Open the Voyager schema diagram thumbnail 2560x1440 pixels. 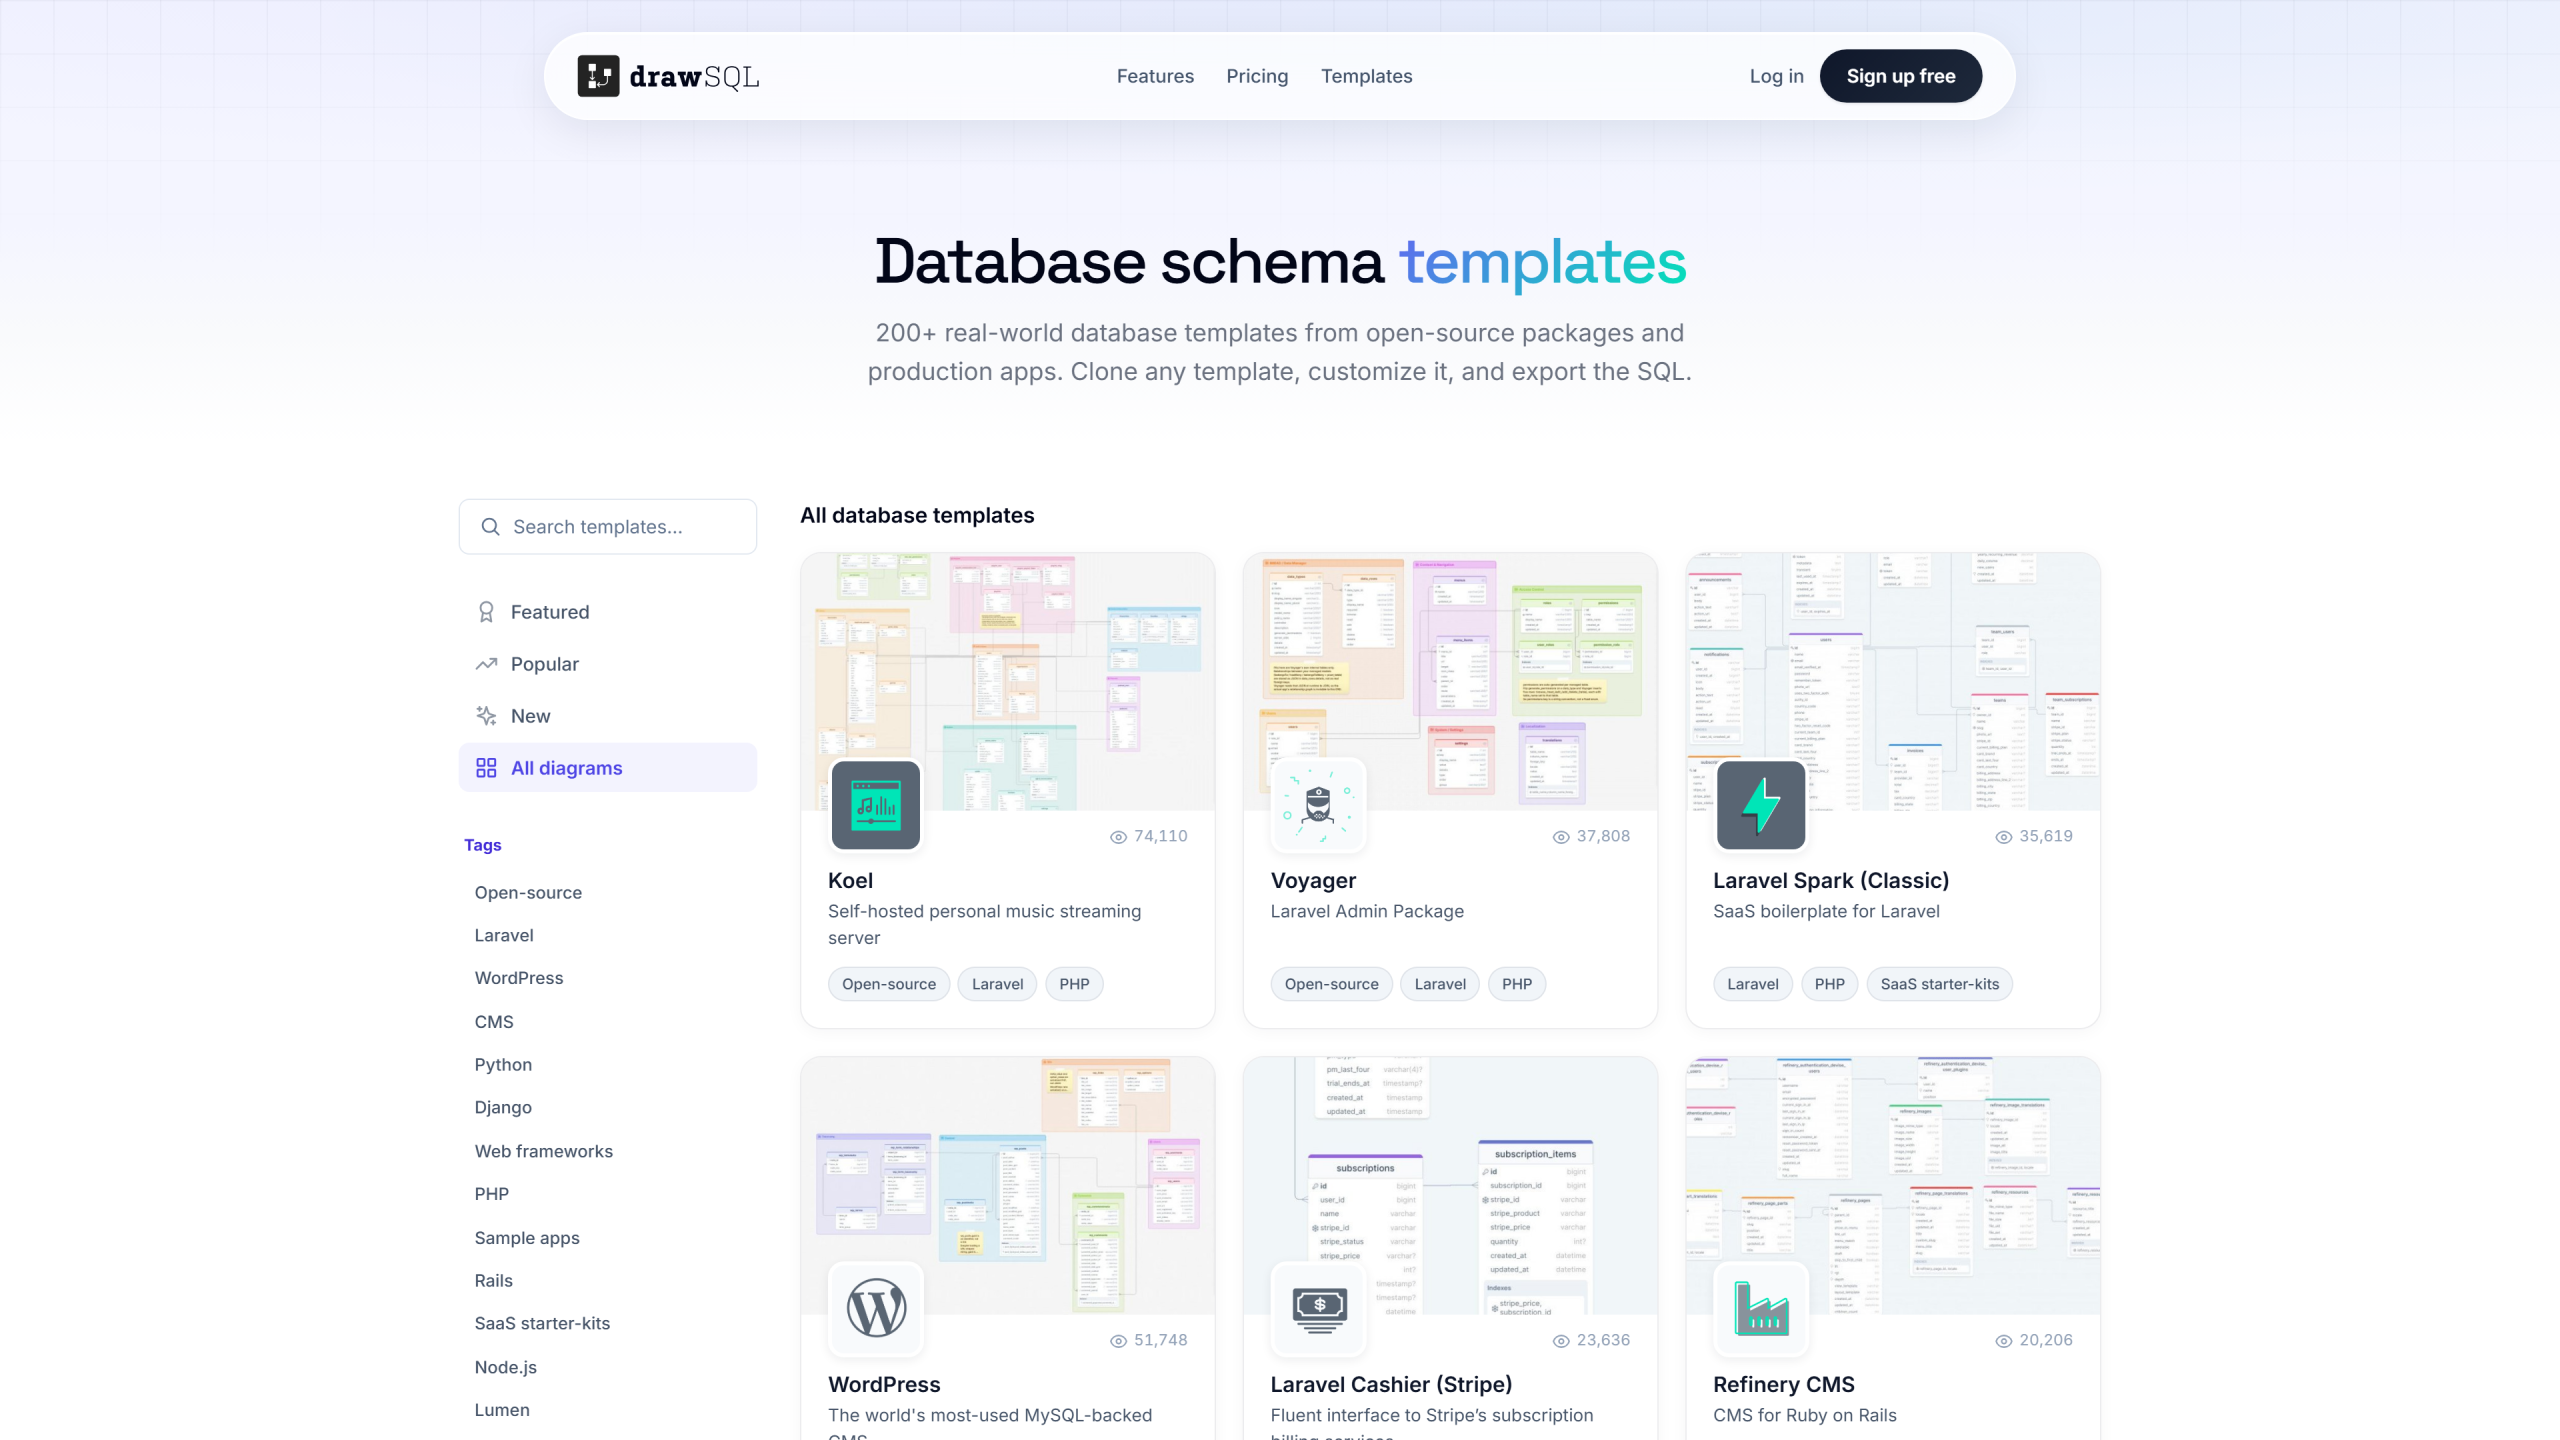click(x=1450, y=681)
